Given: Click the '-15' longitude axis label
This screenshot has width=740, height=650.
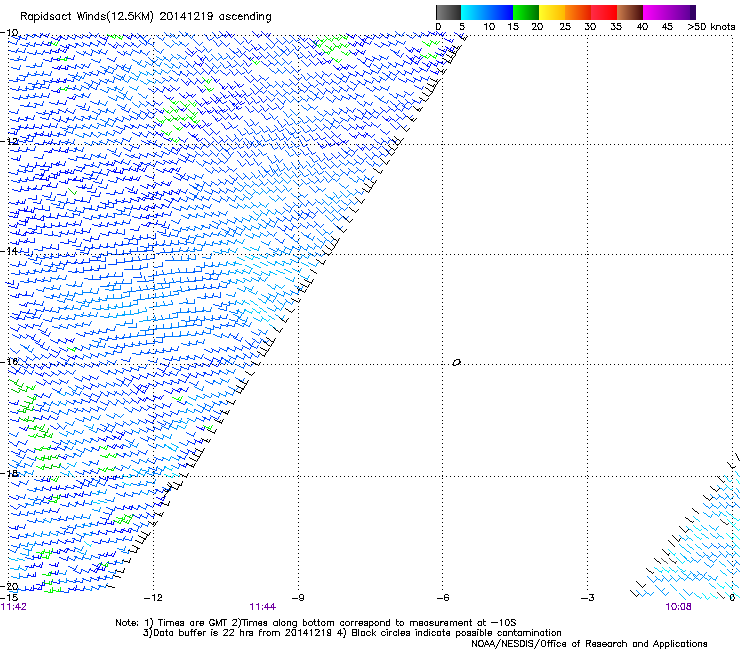Looking at the screenshot, I should click(x=9, y=597).
